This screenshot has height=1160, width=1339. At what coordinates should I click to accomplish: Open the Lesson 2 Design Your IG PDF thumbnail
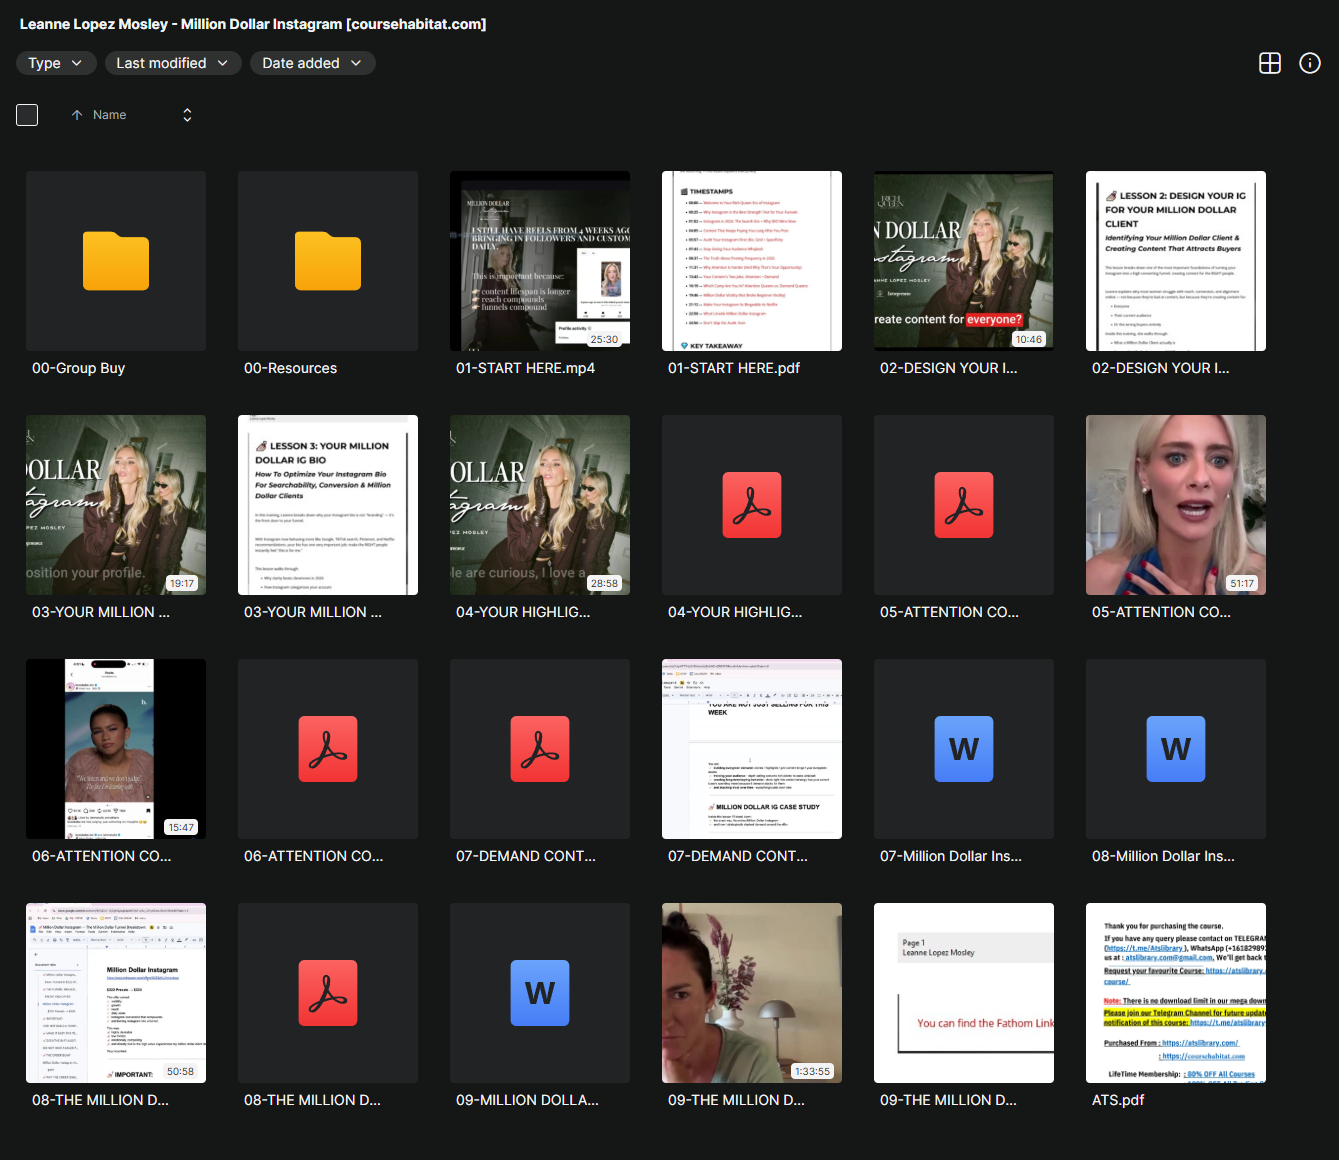point(1176,261)
